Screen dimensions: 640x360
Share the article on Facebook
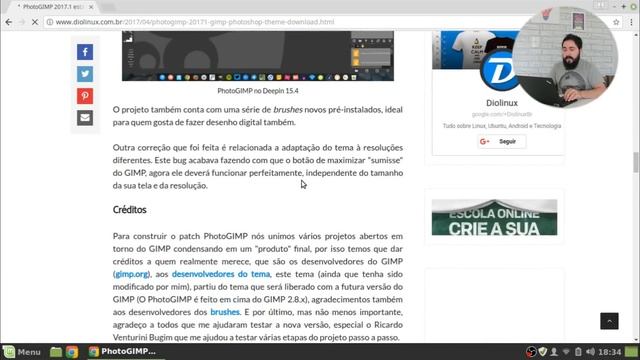(x=85, y=52)
